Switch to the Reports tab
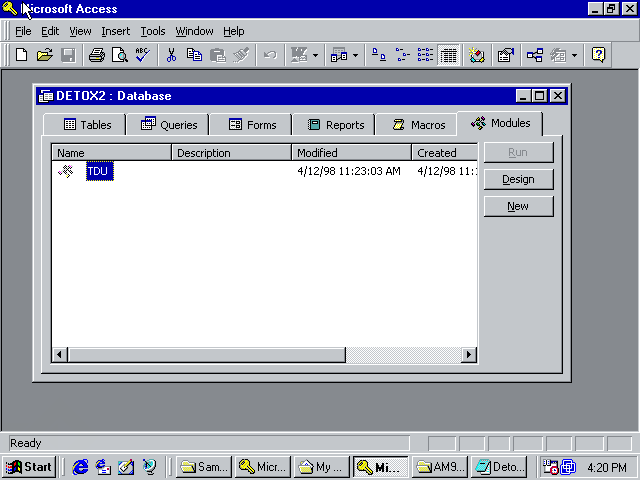 (x=334, y=124)
